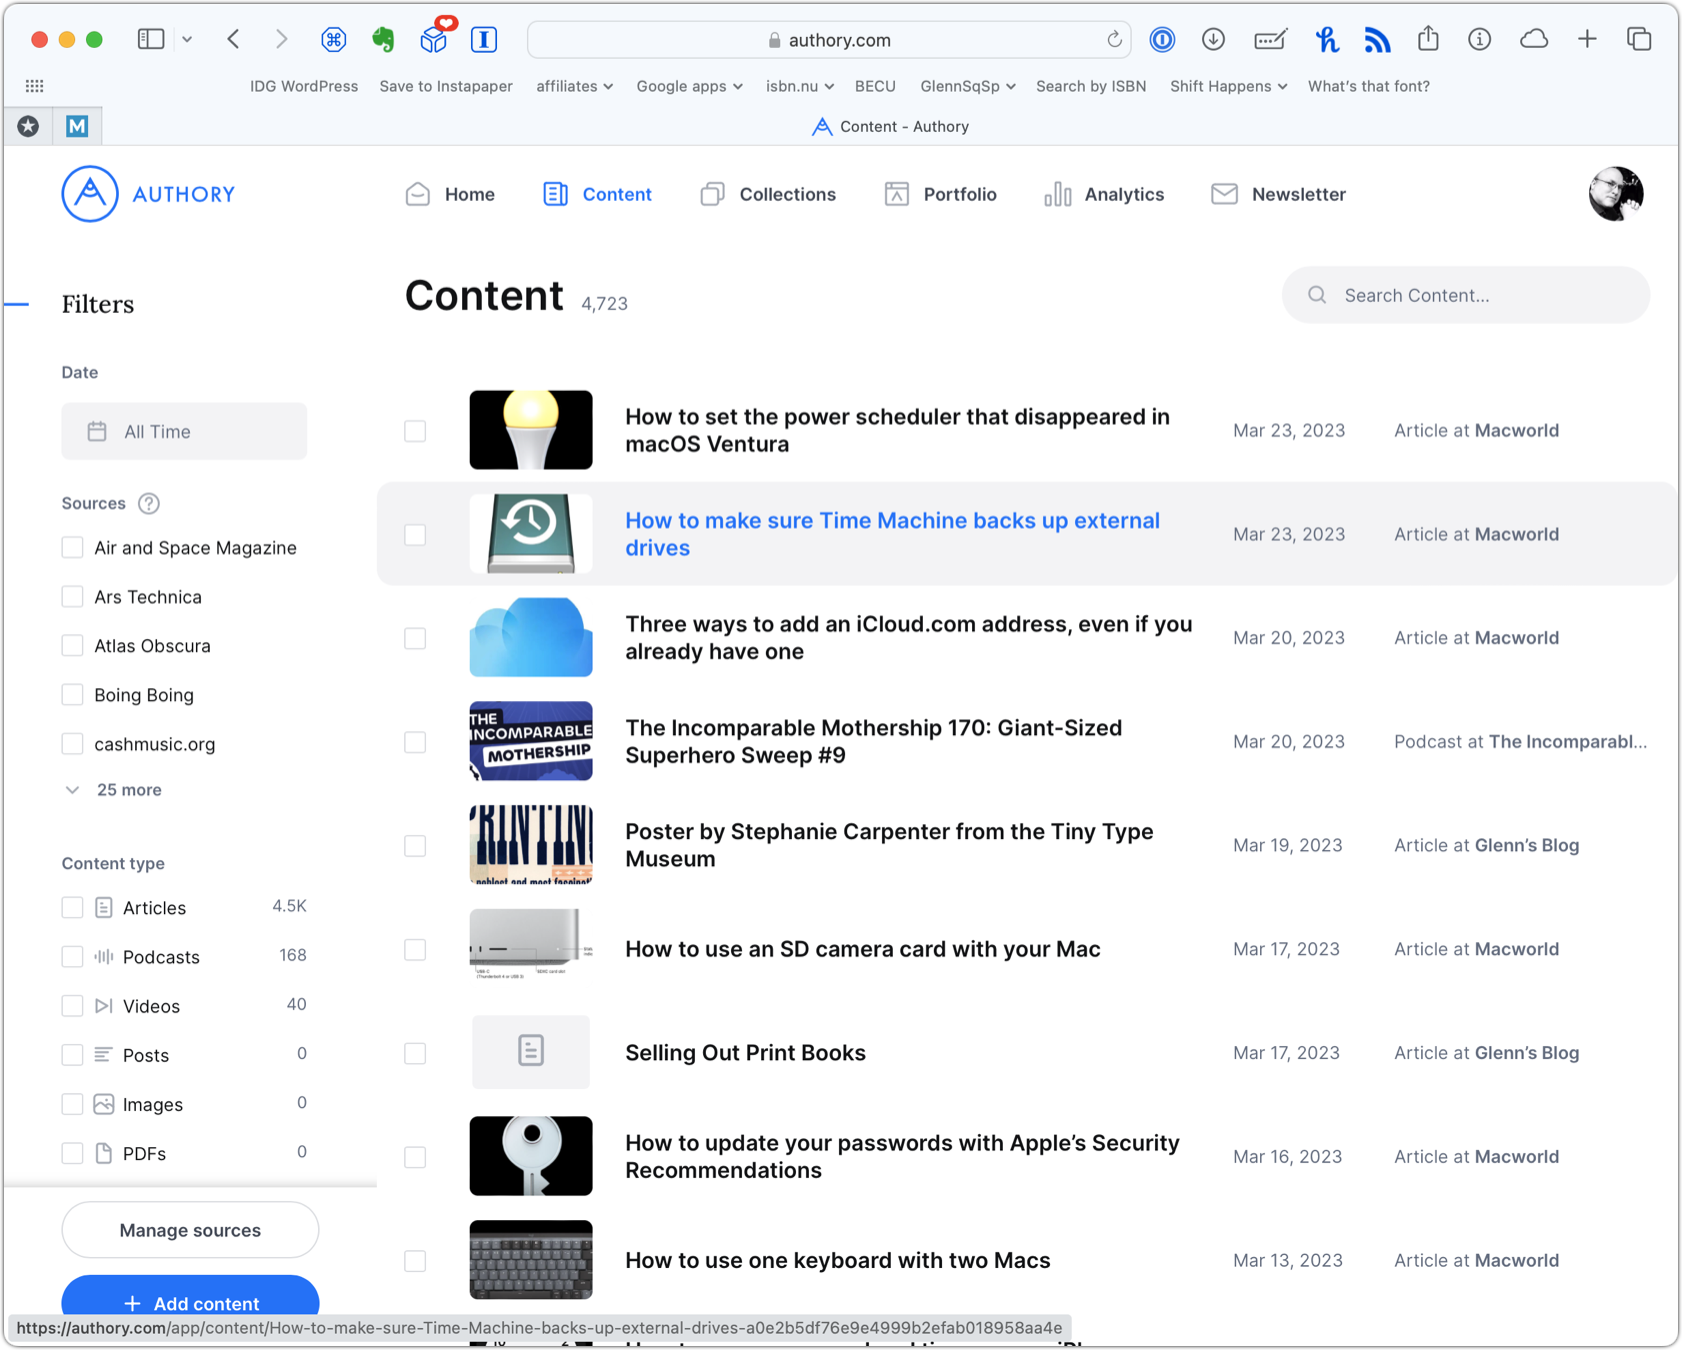The width and height of the screenshot is (1682, 1350).
Task: Select checkbox for Selling Out Print Books
Action: pyautogui.click(x=415, y=1053)
